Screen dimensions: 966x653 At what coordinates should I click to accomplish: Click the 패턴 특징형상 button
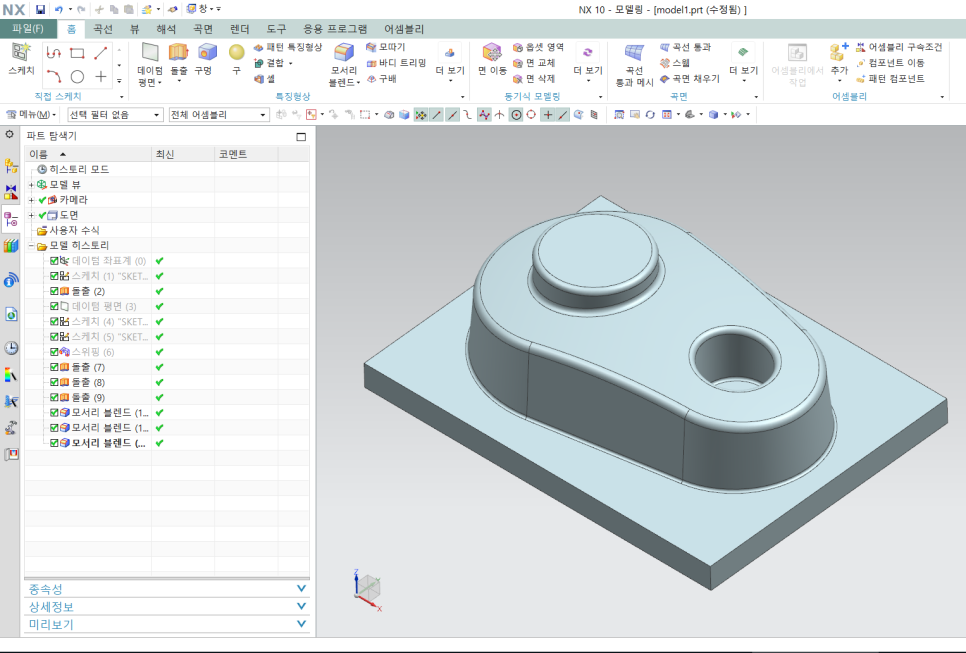(288, 47)
